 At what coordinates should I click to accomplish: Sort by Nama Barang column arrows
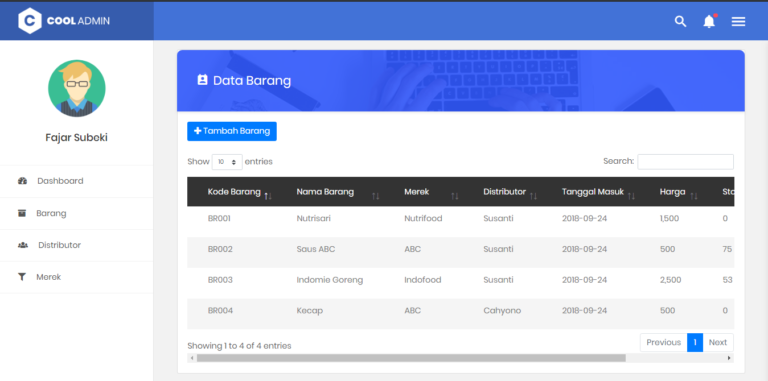tap(376, 196)
